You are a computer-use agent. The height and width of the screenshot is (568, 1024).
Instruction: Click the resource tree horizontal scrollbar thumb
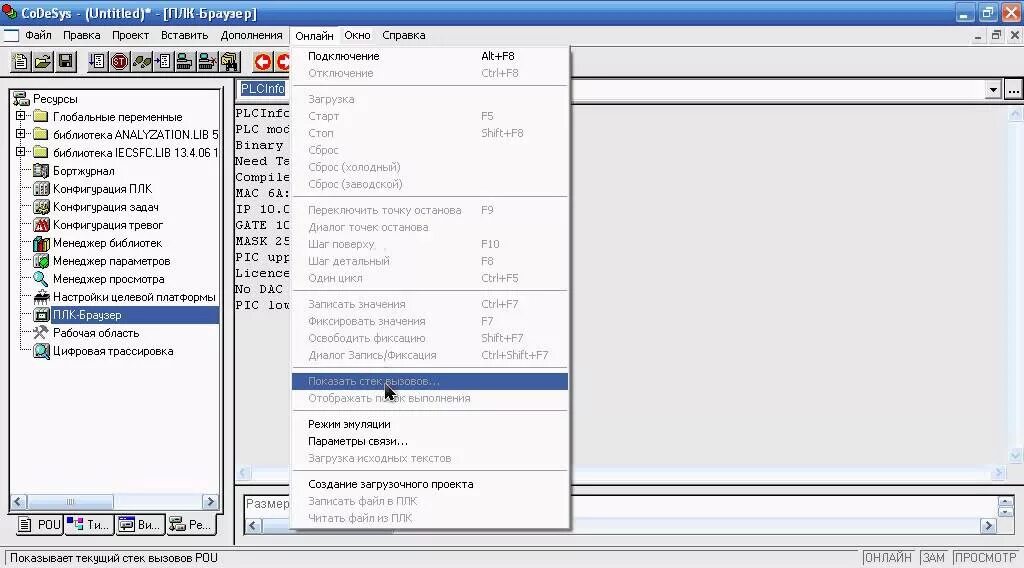click(70, 502)
